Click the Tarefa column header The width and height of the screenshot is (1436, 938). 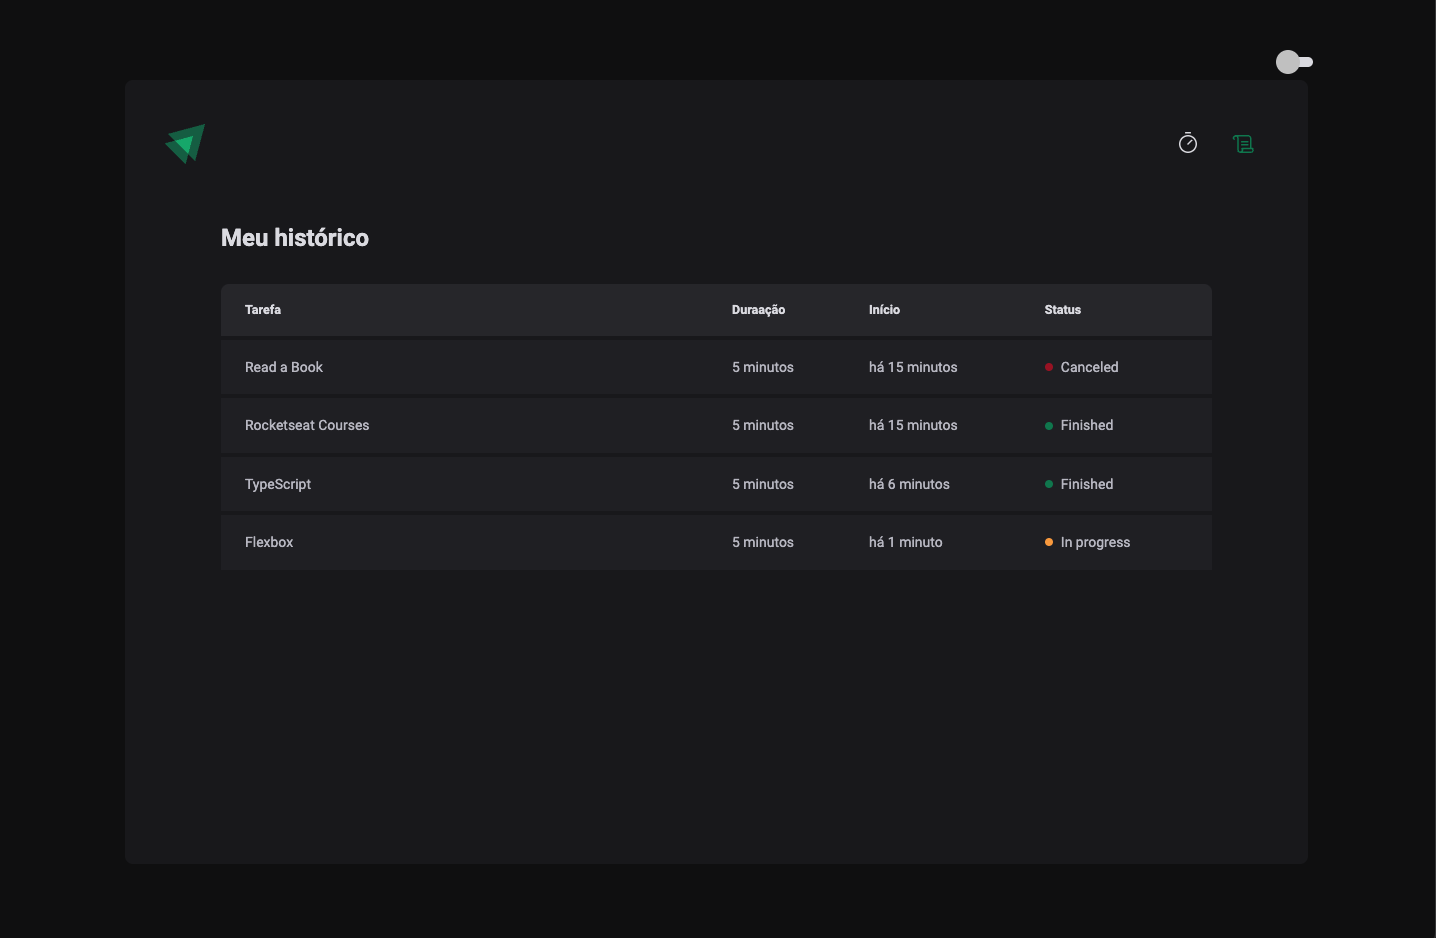click(x=262, y=310)
